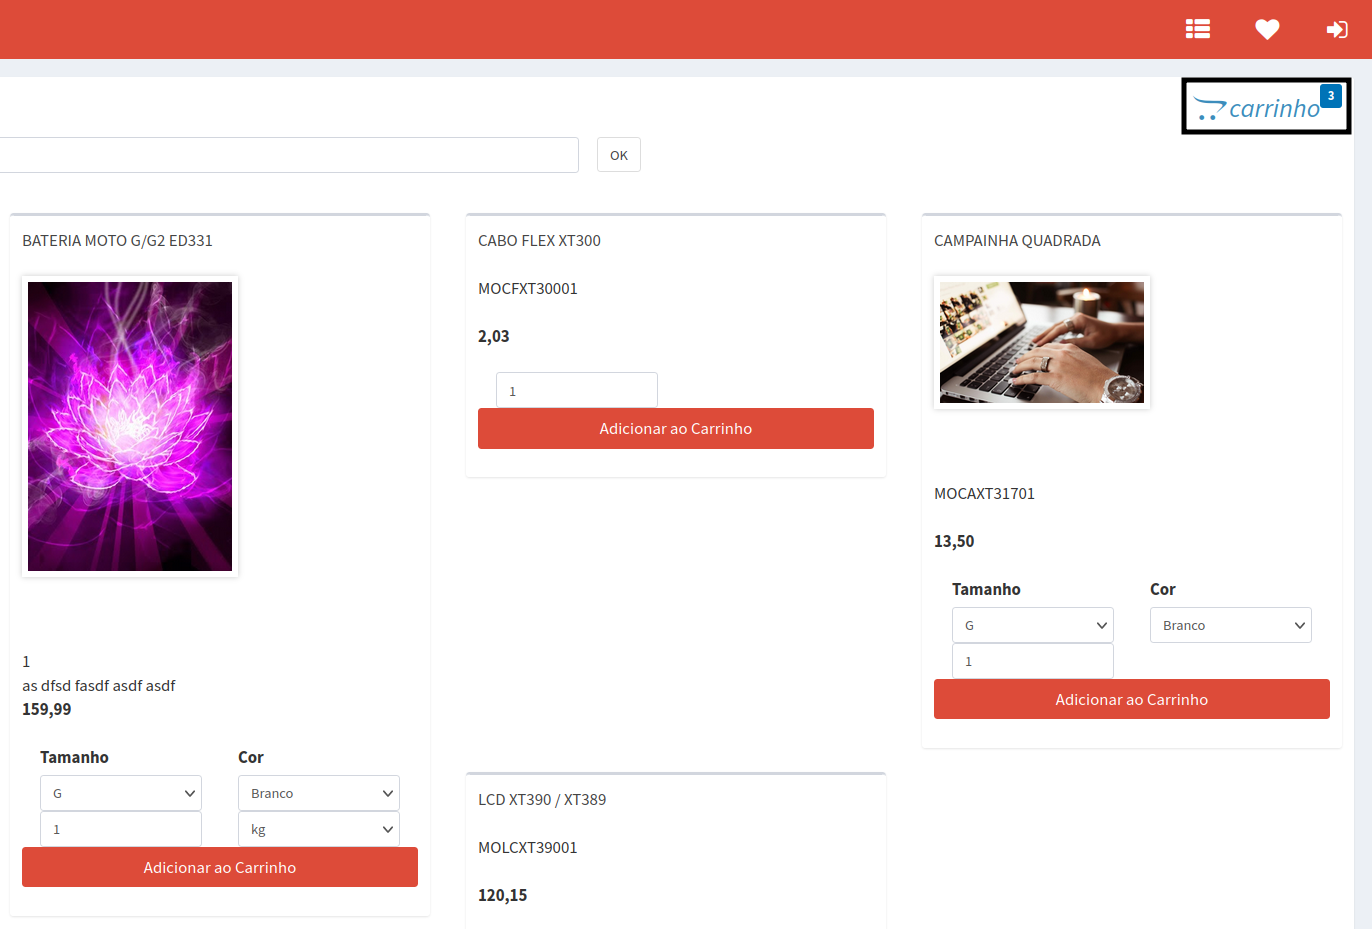The width and height of the screenshot is (1372, 929).
Task: Add CAMPAINHA QUADRADA to cart
Action: 1131,699
